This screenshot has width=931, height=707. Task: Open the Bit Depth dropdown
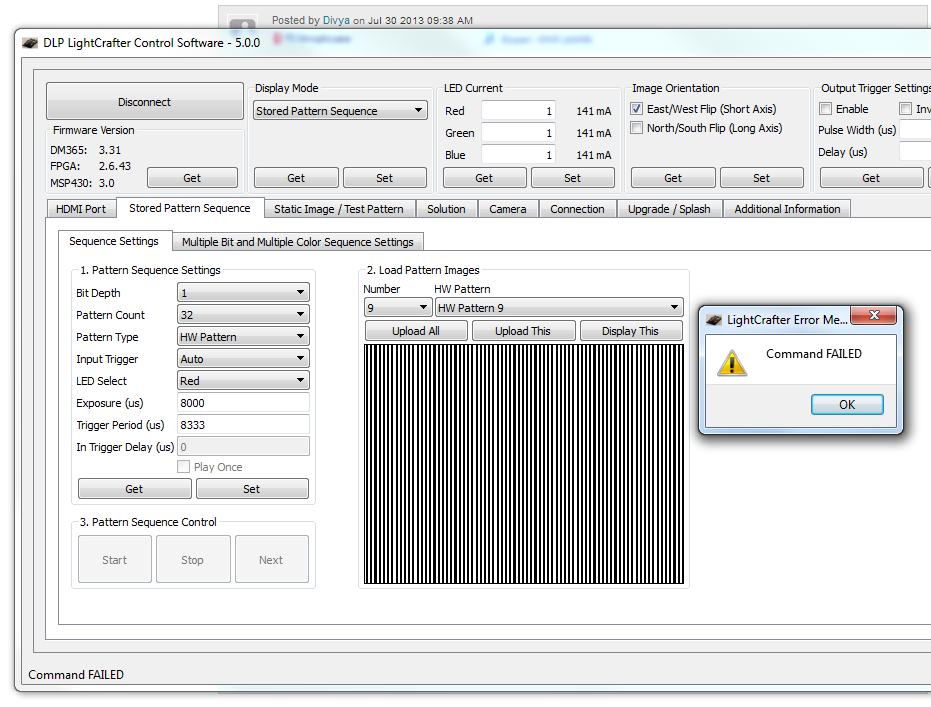click(243, 293)
